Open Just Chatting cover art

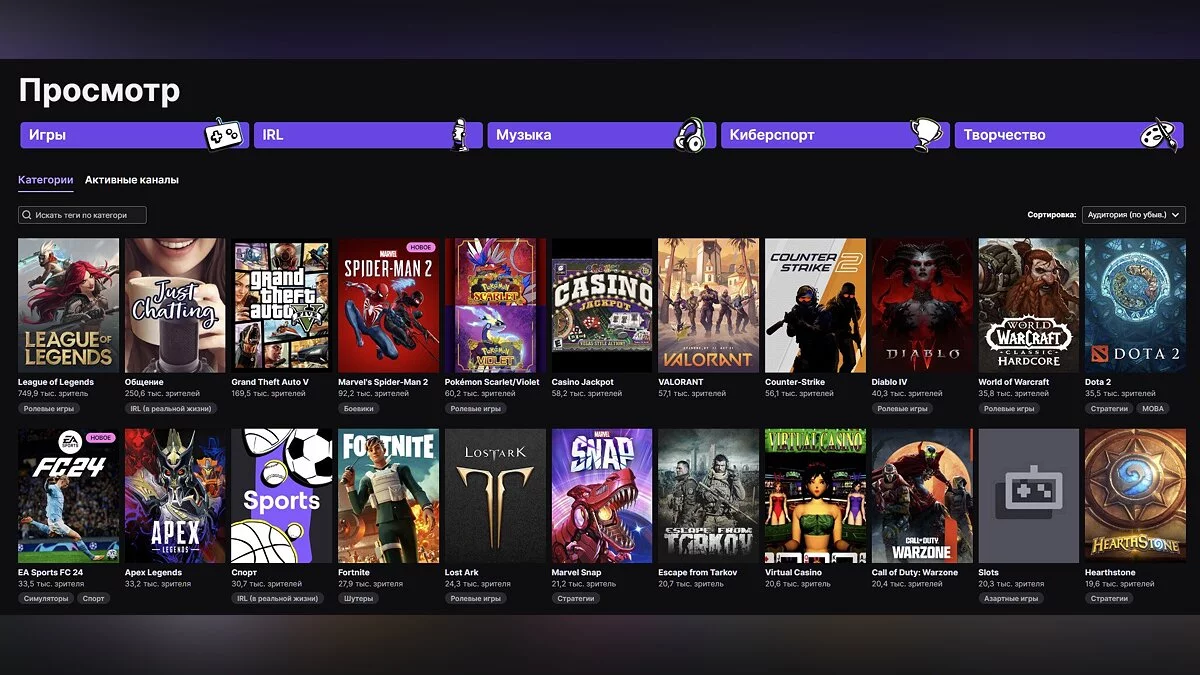pyautogui.click(x=175, y=305)
